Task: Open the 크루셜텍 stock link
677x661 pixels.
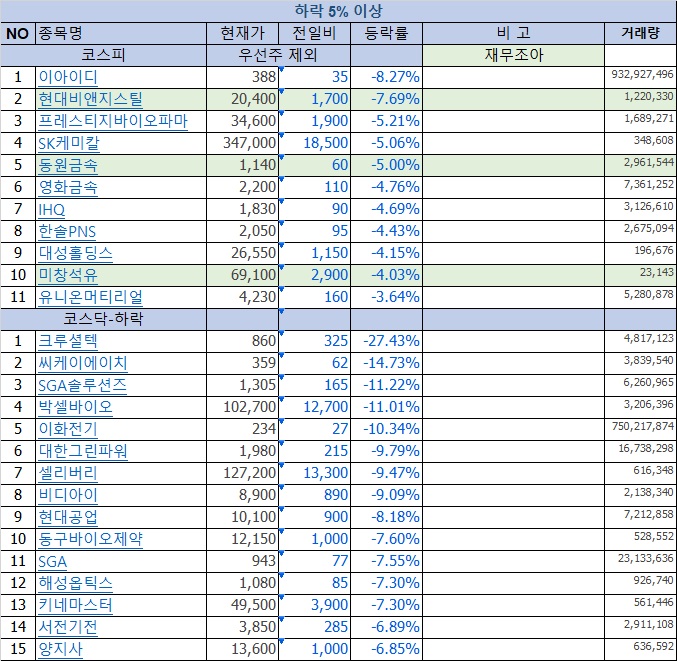Action: pos(68,342)
